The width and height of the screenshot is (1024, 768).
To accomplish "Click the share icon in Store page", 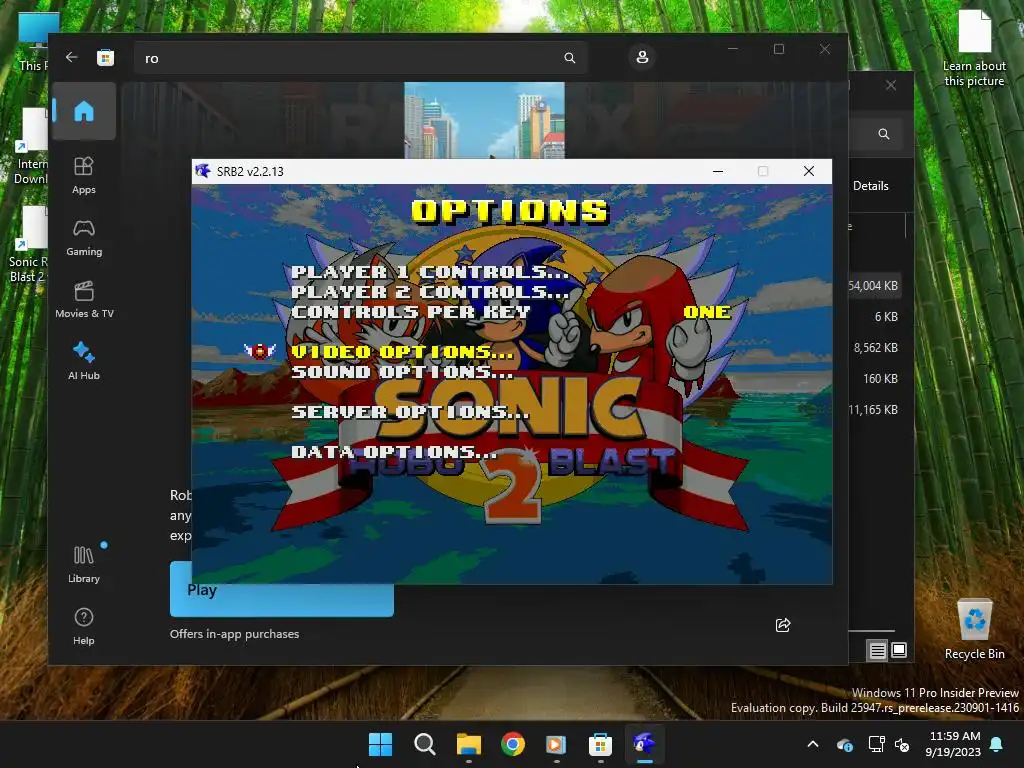I will pos(783,625).
